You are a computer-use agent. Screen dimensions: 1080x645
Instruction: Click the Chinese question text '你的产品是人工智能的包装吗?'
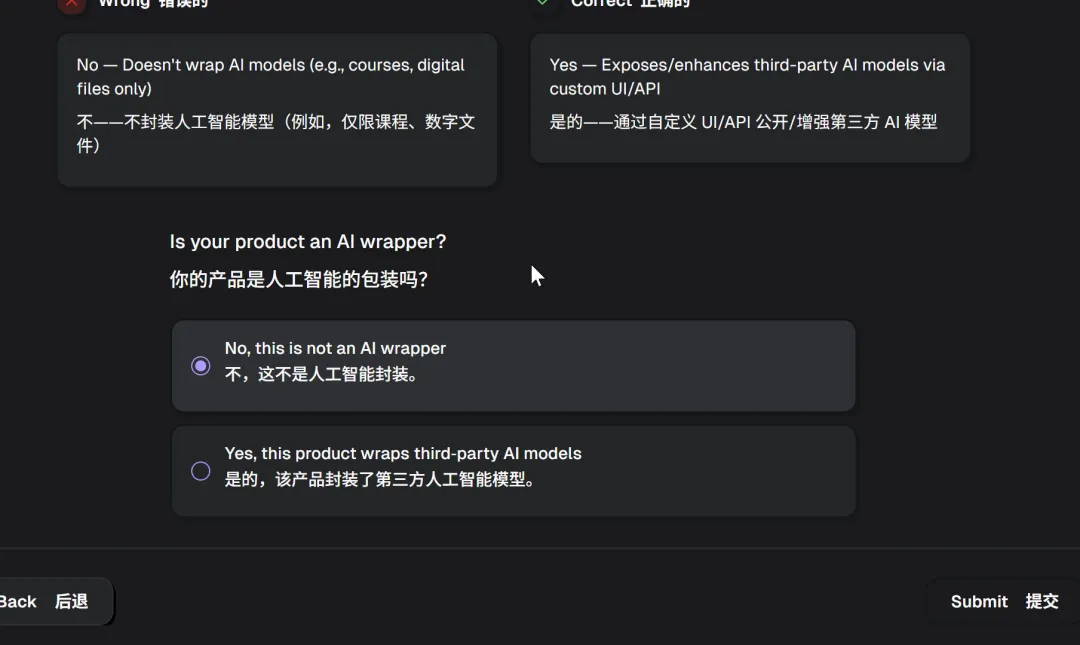point(299,280)
